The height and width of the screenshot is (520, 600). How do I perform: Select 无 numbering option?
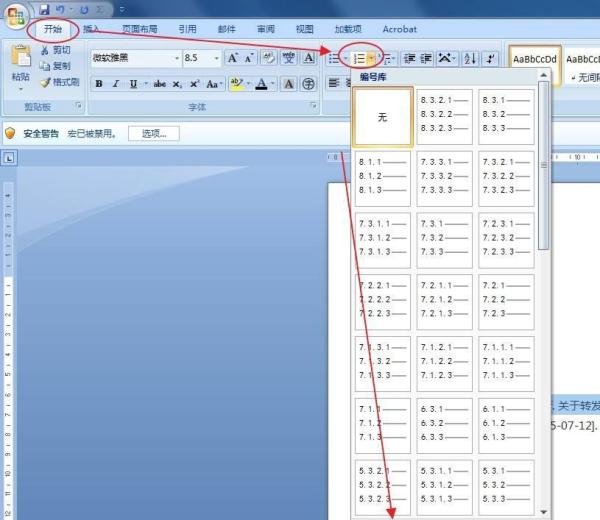point(383,117)
